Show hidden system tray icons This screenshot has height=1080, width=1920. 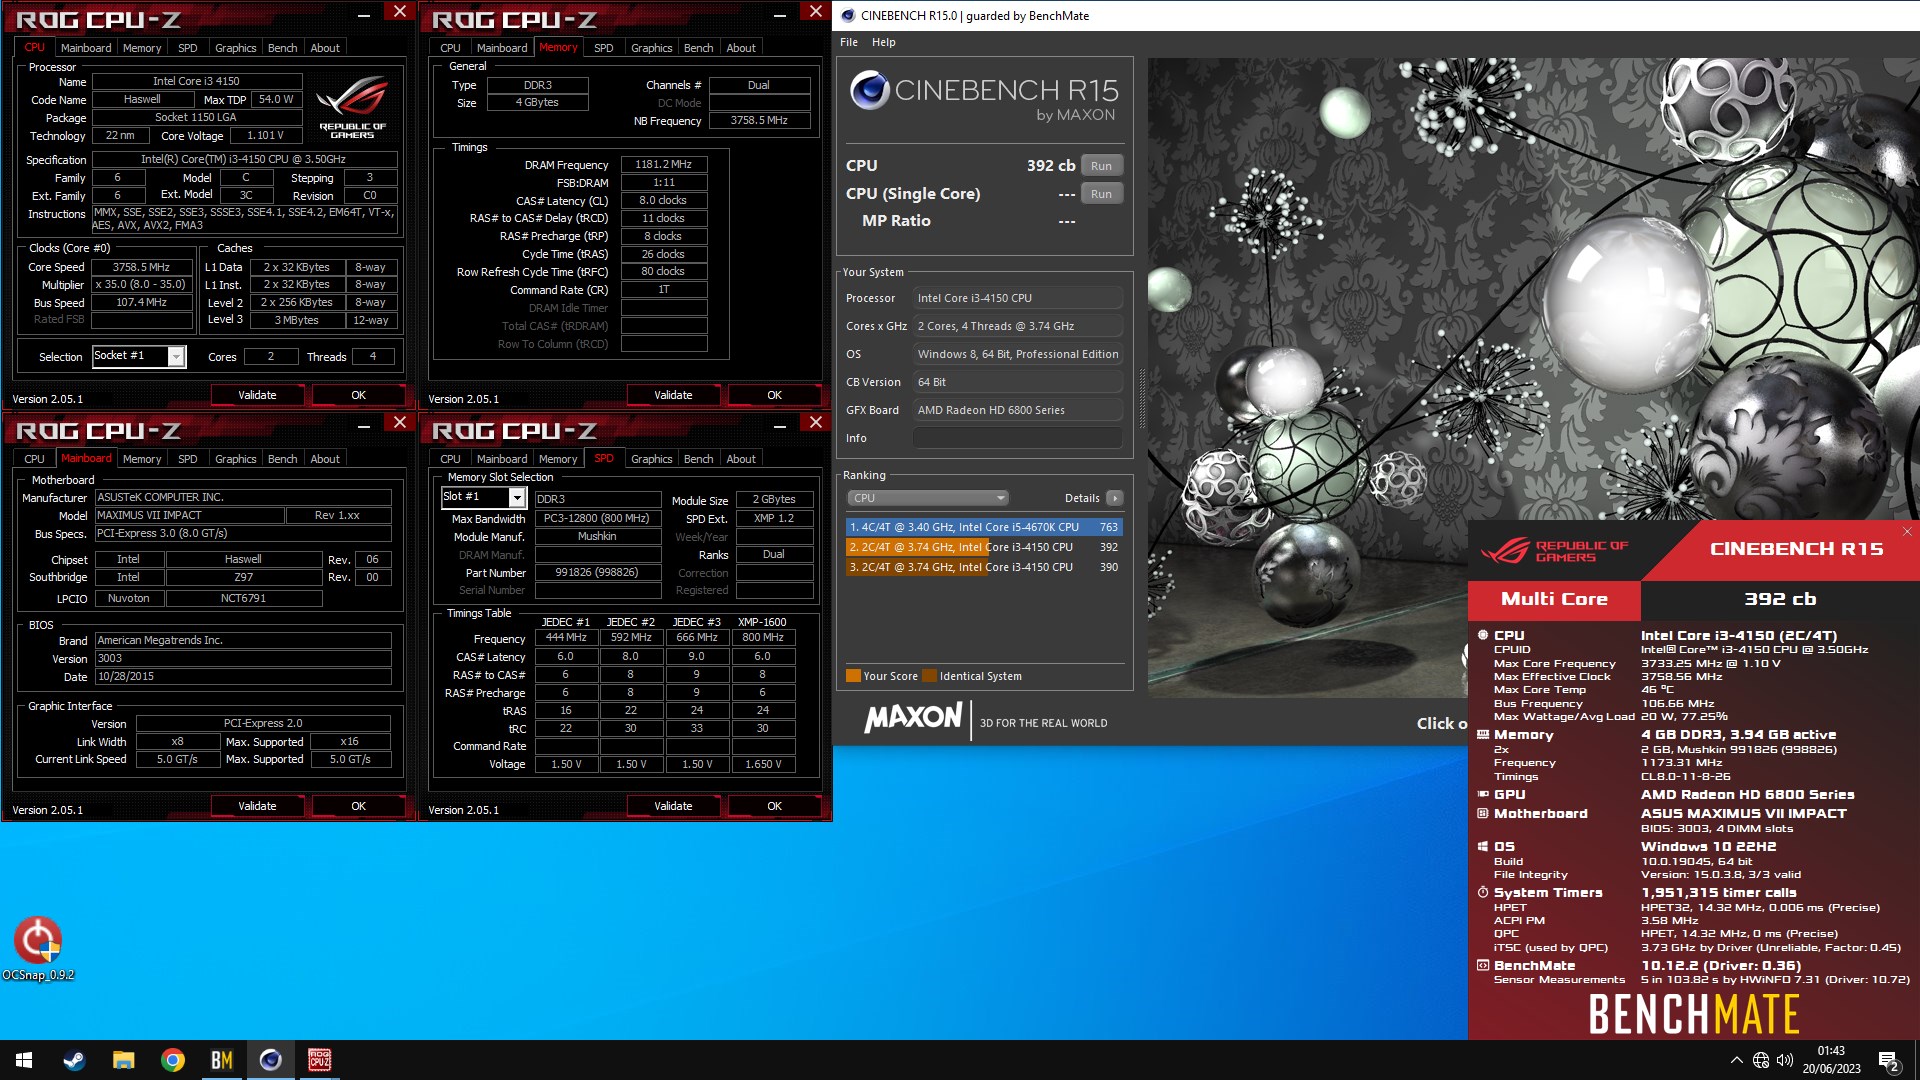1736,1060
